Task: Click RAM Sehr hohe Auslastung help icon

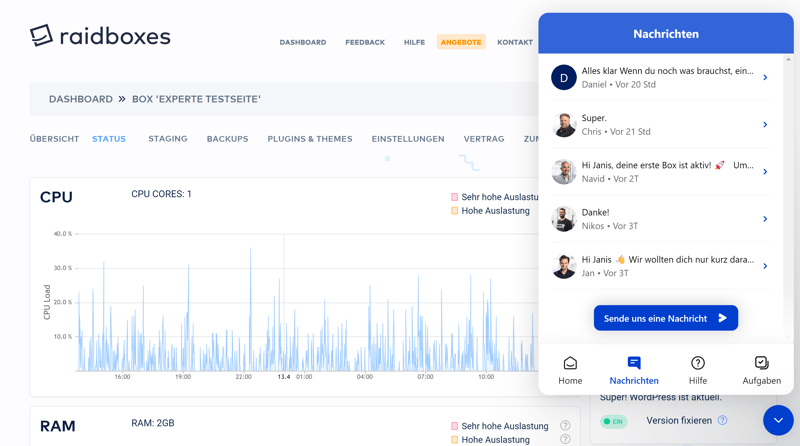Action: 566,426
